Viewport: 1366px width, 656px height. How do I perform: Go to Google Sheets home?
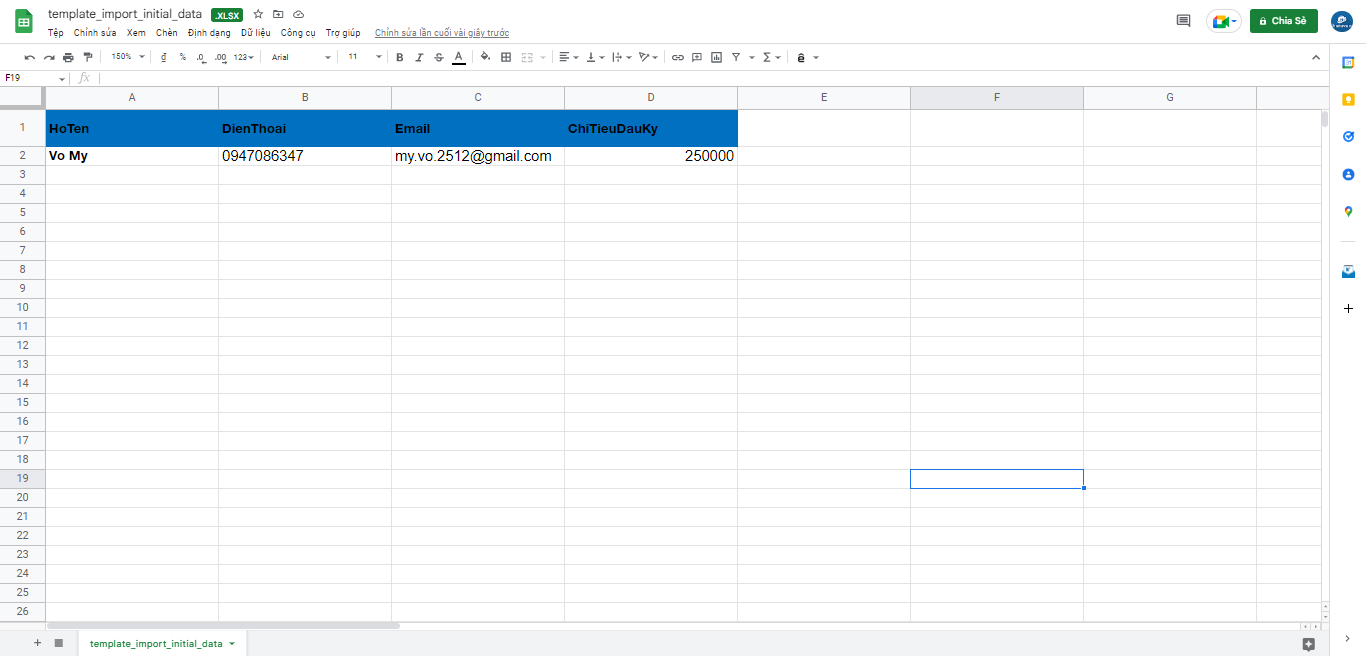24,21
